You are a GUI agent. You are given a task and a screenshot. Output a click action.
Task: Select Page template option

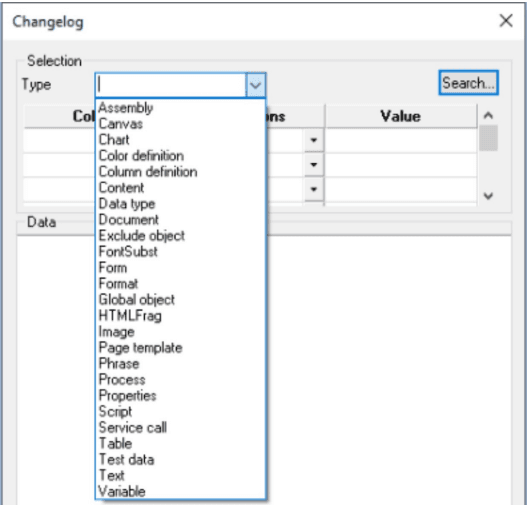(x=181, y=348)
